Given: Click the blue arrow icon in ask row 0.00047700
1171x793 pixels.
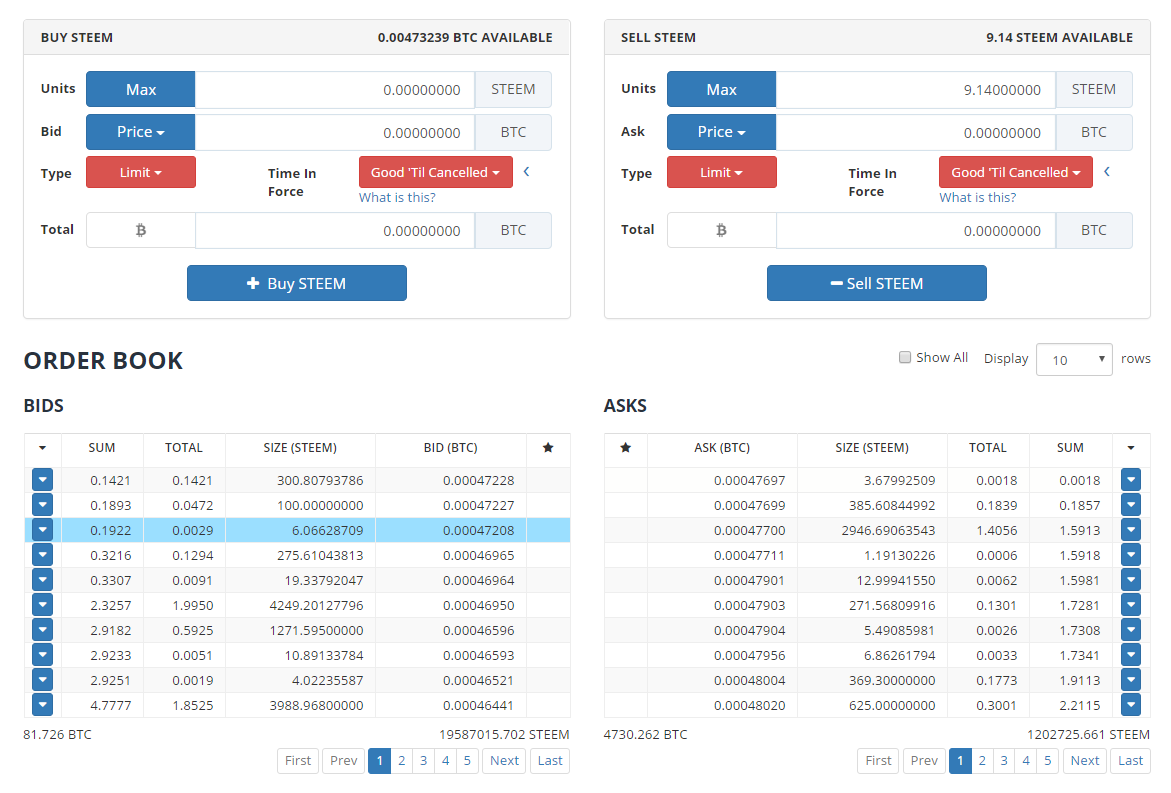Looking at the screenshot, I should coord(1131,530).
